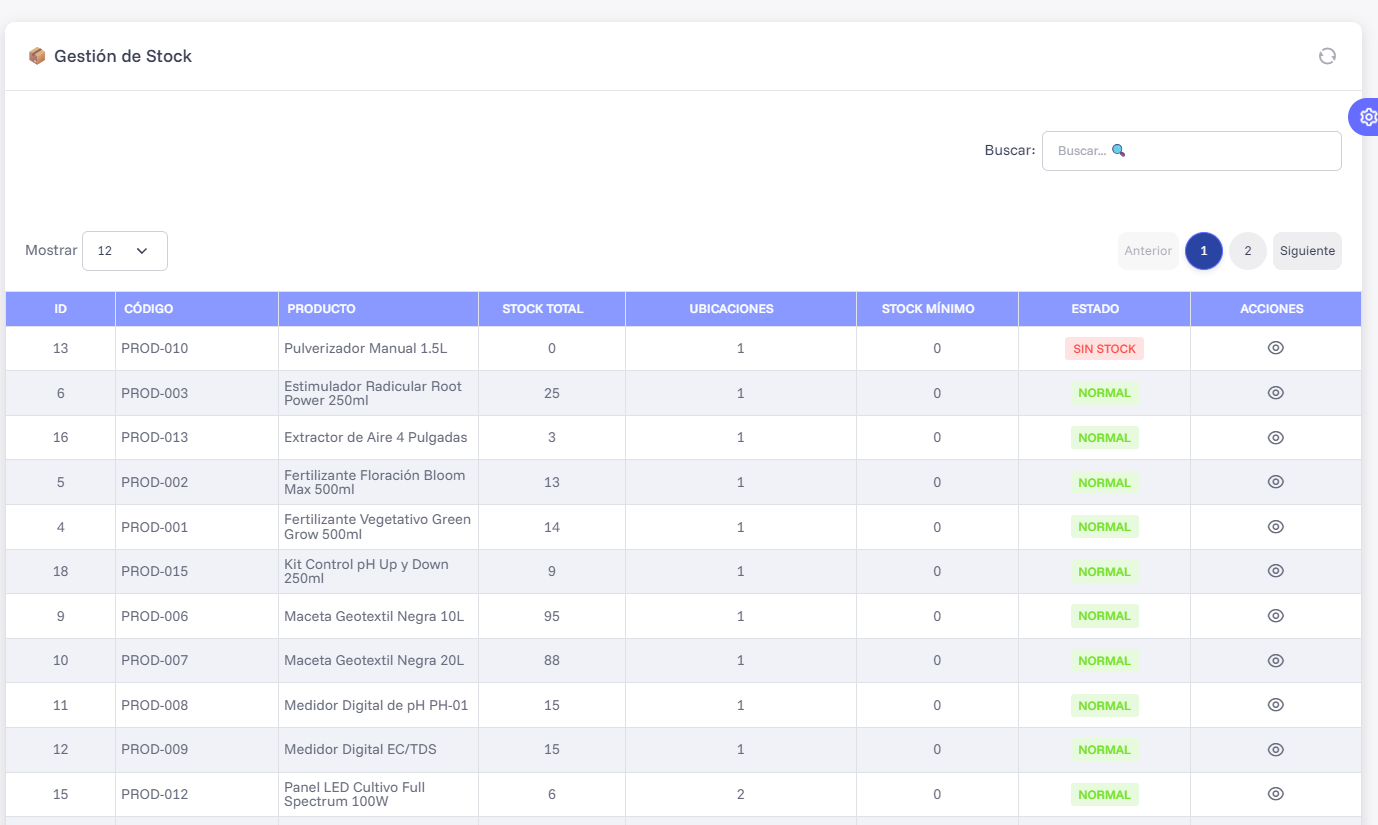View details for Pulverizador Manual 1.5L

point(1275,348)
